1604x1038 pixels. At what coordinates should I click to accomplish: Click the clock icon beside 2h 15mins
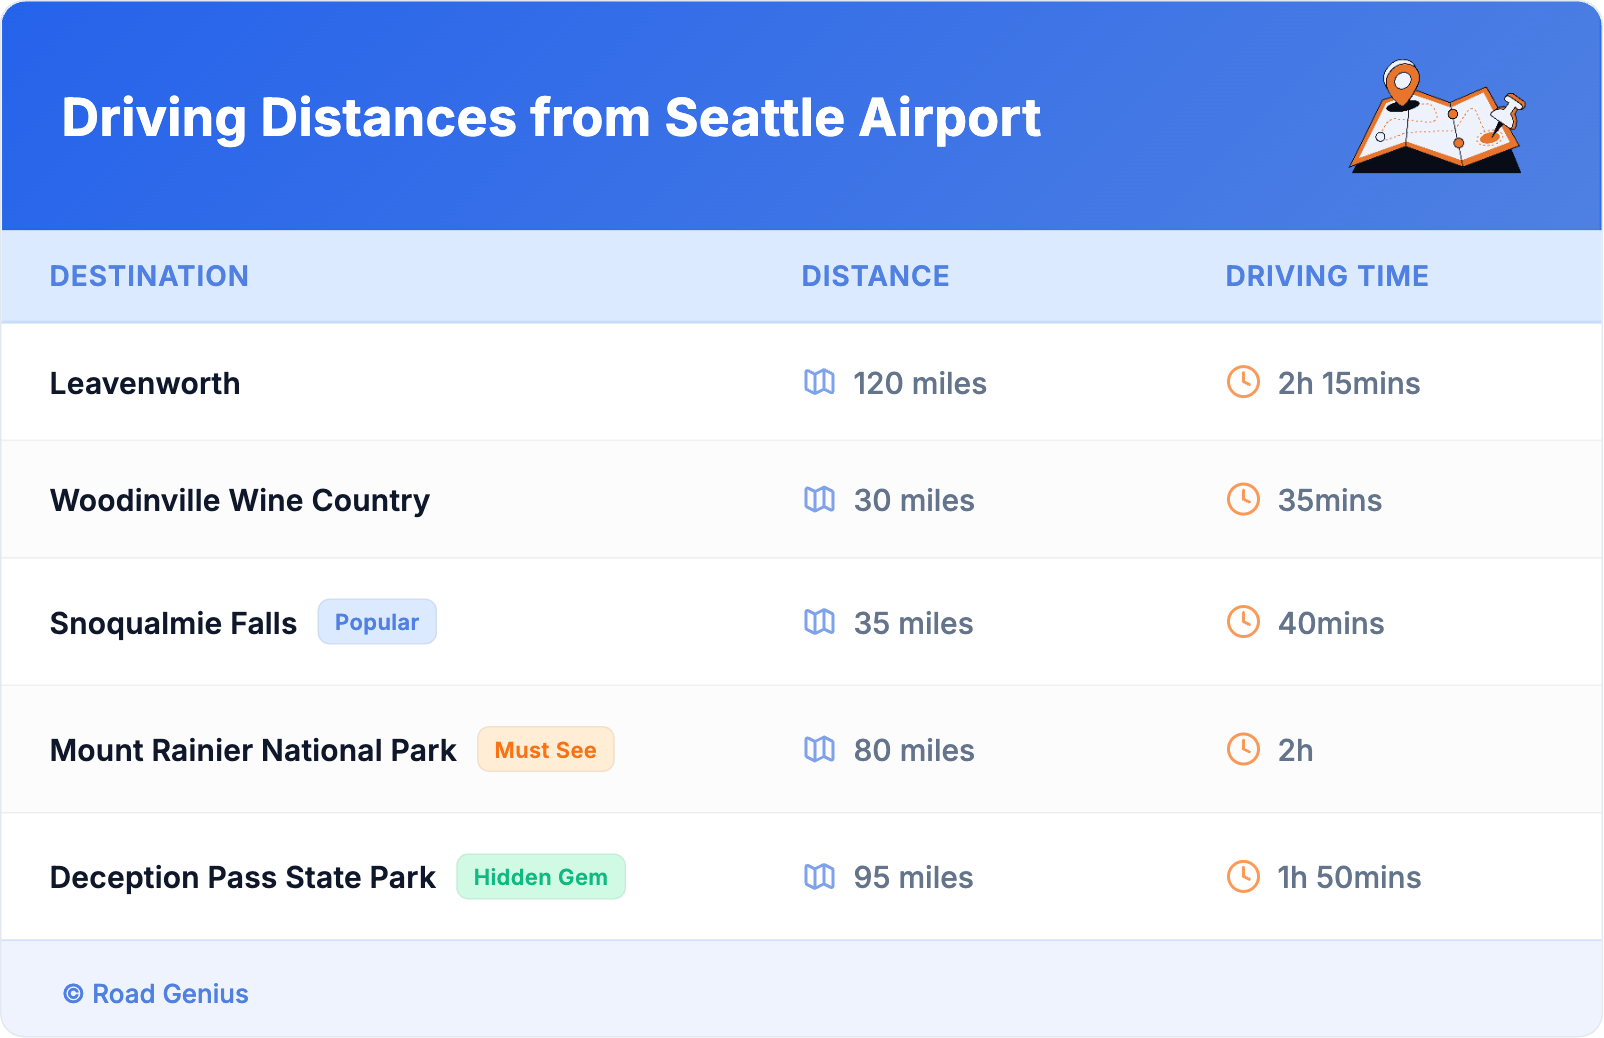click(1243, 382)
